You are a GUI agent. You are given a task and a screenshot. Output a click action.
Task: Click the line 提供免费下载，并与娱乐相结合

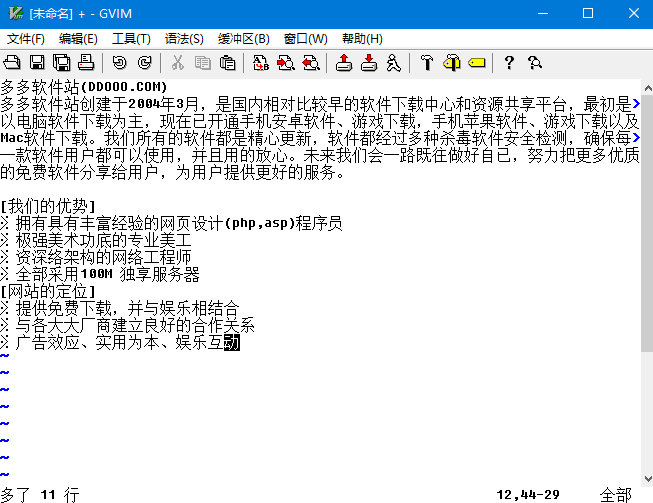click(x=120, y=309)
